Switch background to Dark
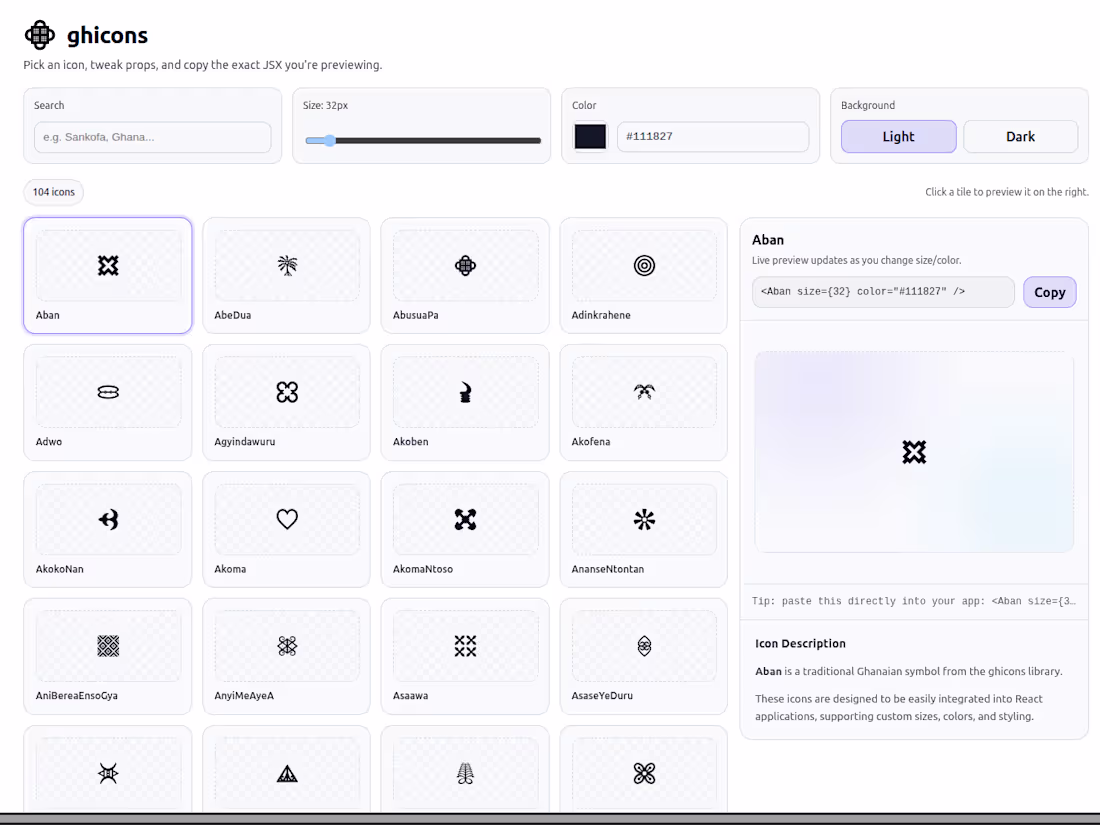The image size is (1100, 825). tap(1020, 136)
